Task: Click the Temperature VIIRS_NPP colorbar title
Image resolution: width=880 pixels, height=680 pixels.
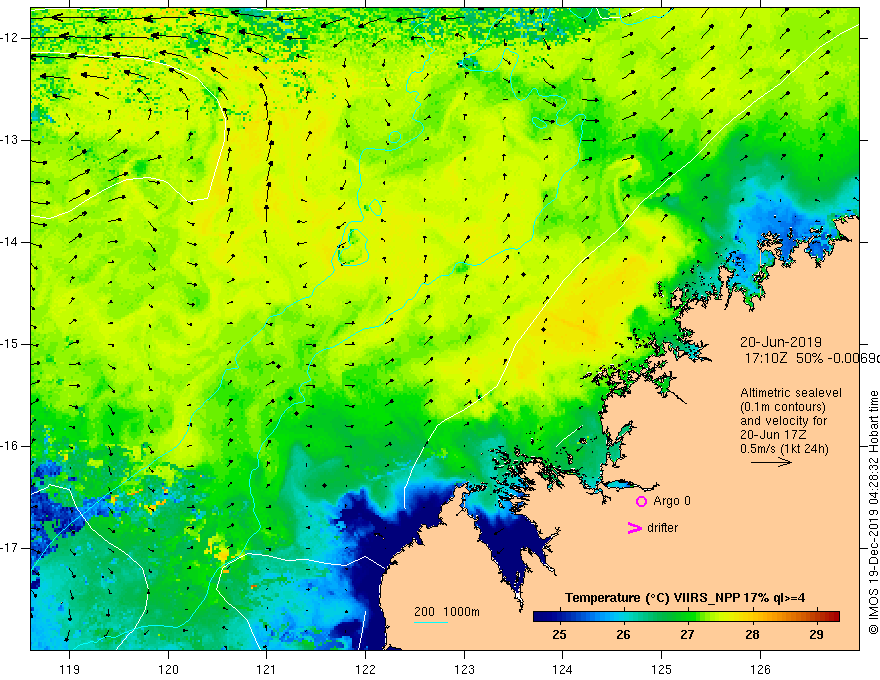Action: (685, 598)
